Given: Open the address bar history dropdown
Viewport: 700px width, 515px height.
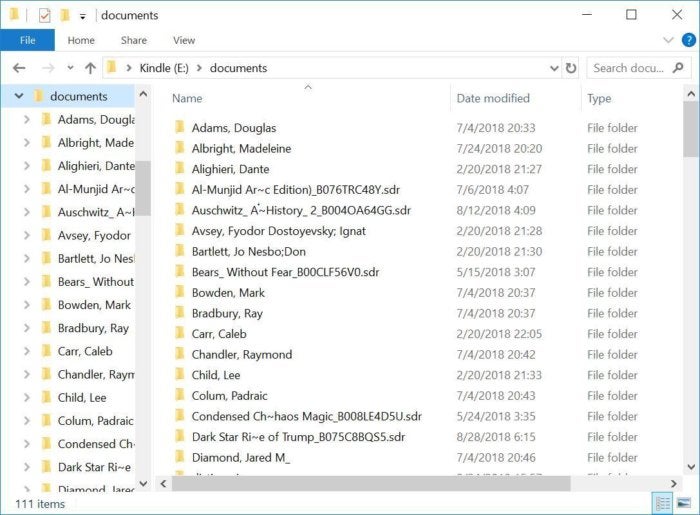Looking at the screenshot, I should [554, 68].
